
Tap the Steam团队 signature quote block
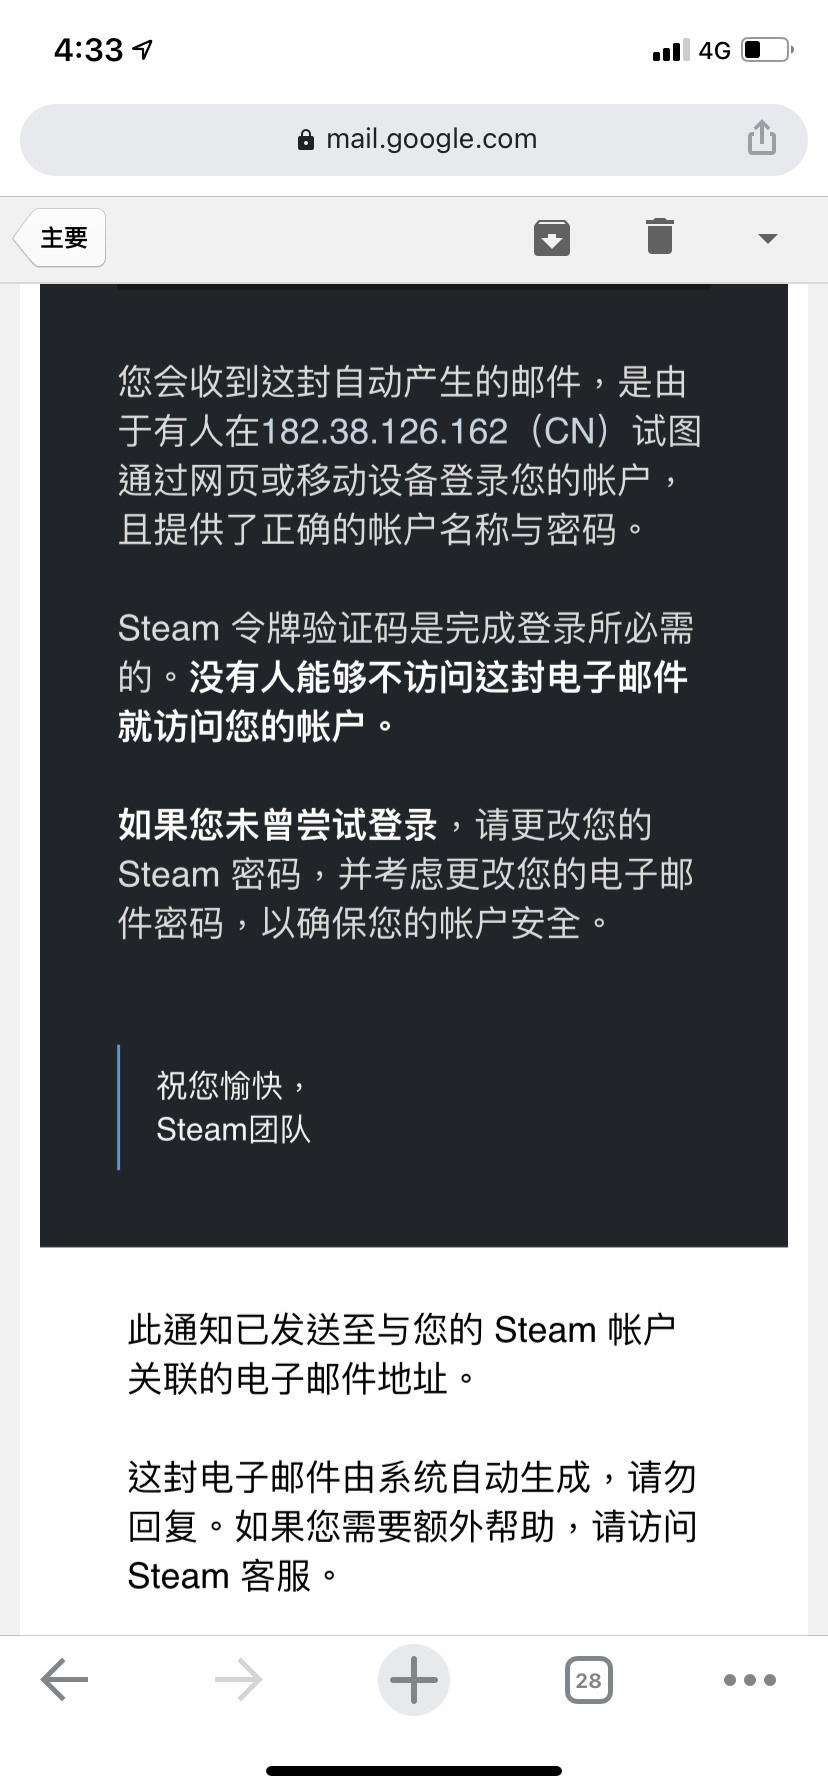pos(233,1129)
